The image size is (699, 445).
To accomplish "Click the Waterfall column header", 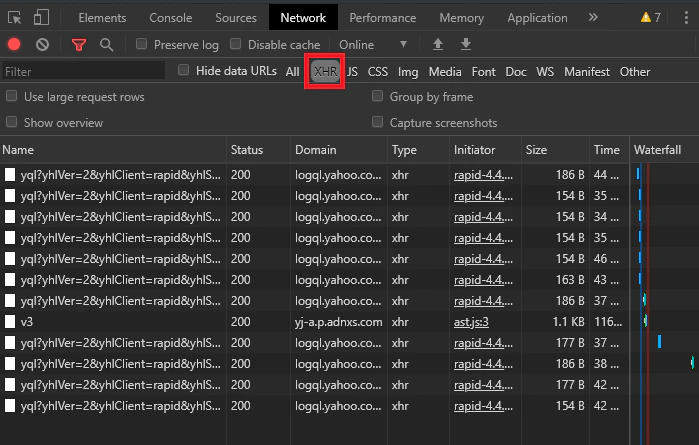I will pos(664,150).
